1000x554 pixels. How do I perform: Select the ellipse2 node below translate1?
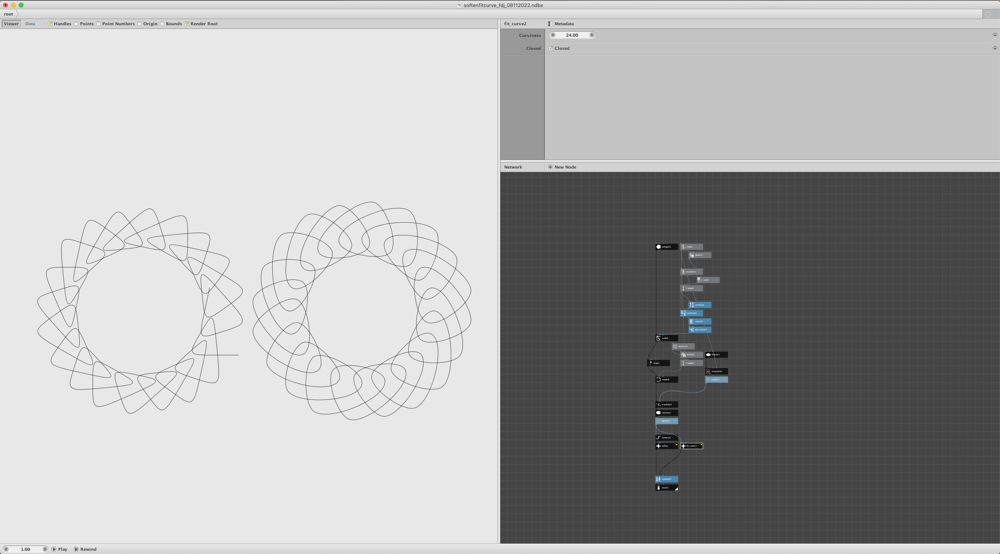click(666, 412)
